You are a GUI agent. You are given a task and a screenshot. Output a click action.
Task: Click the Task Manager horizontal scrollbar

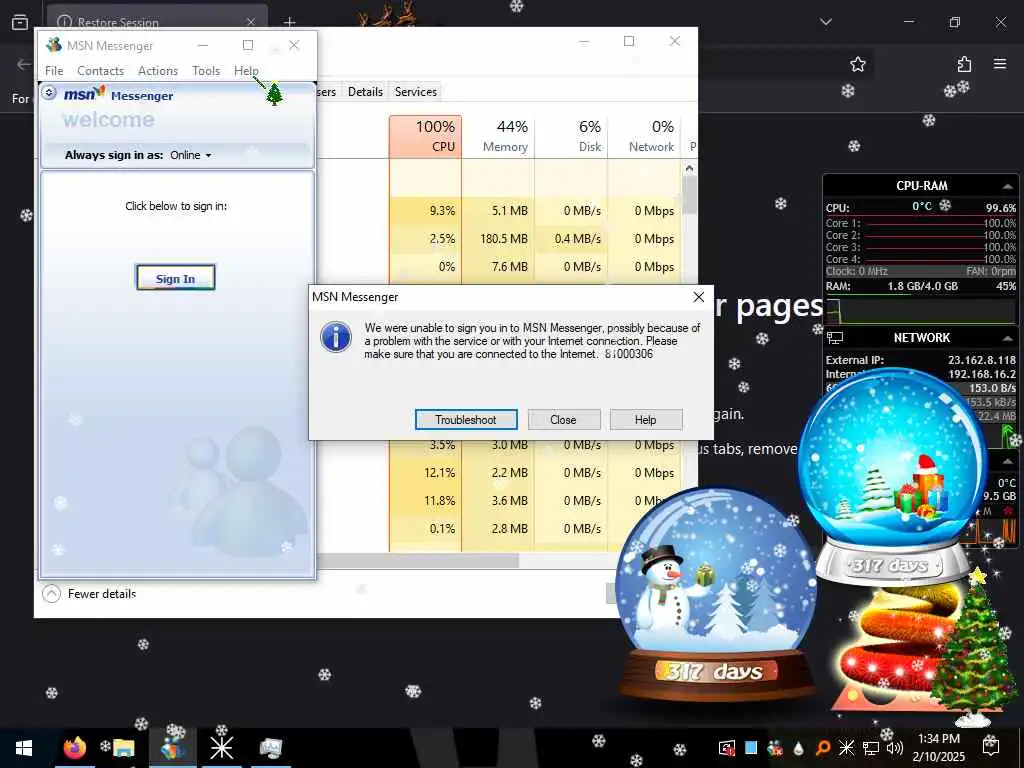coord(418,560)
